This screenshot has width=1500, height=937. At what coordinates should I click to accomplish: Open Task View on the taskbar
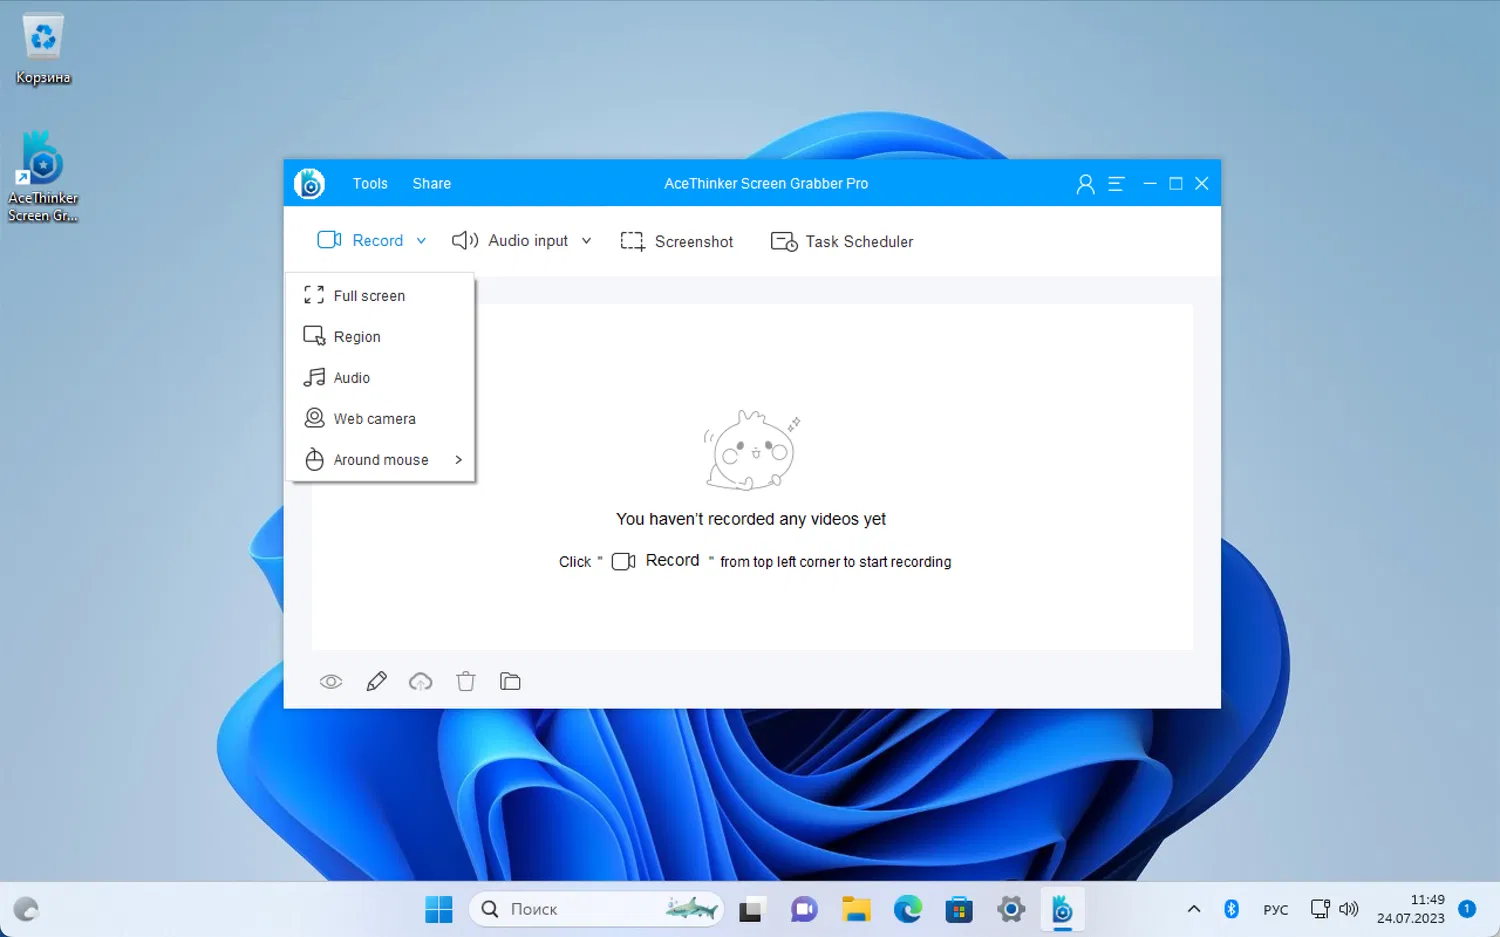tap(751, 910)
